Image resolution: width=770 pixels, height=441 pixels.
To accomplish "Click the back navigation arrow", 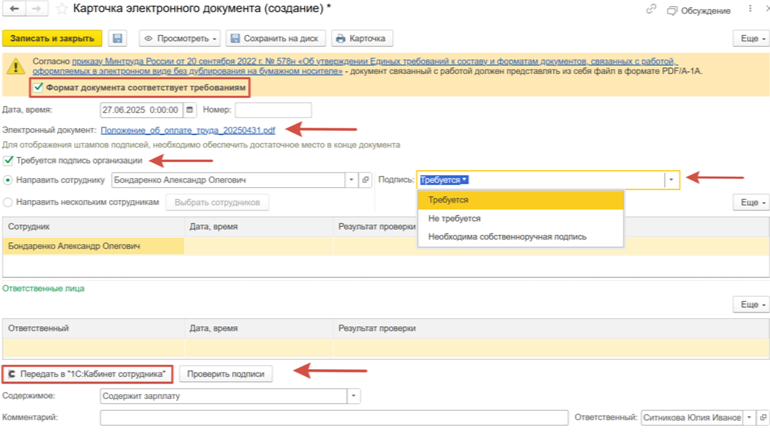I will point(14,10).
